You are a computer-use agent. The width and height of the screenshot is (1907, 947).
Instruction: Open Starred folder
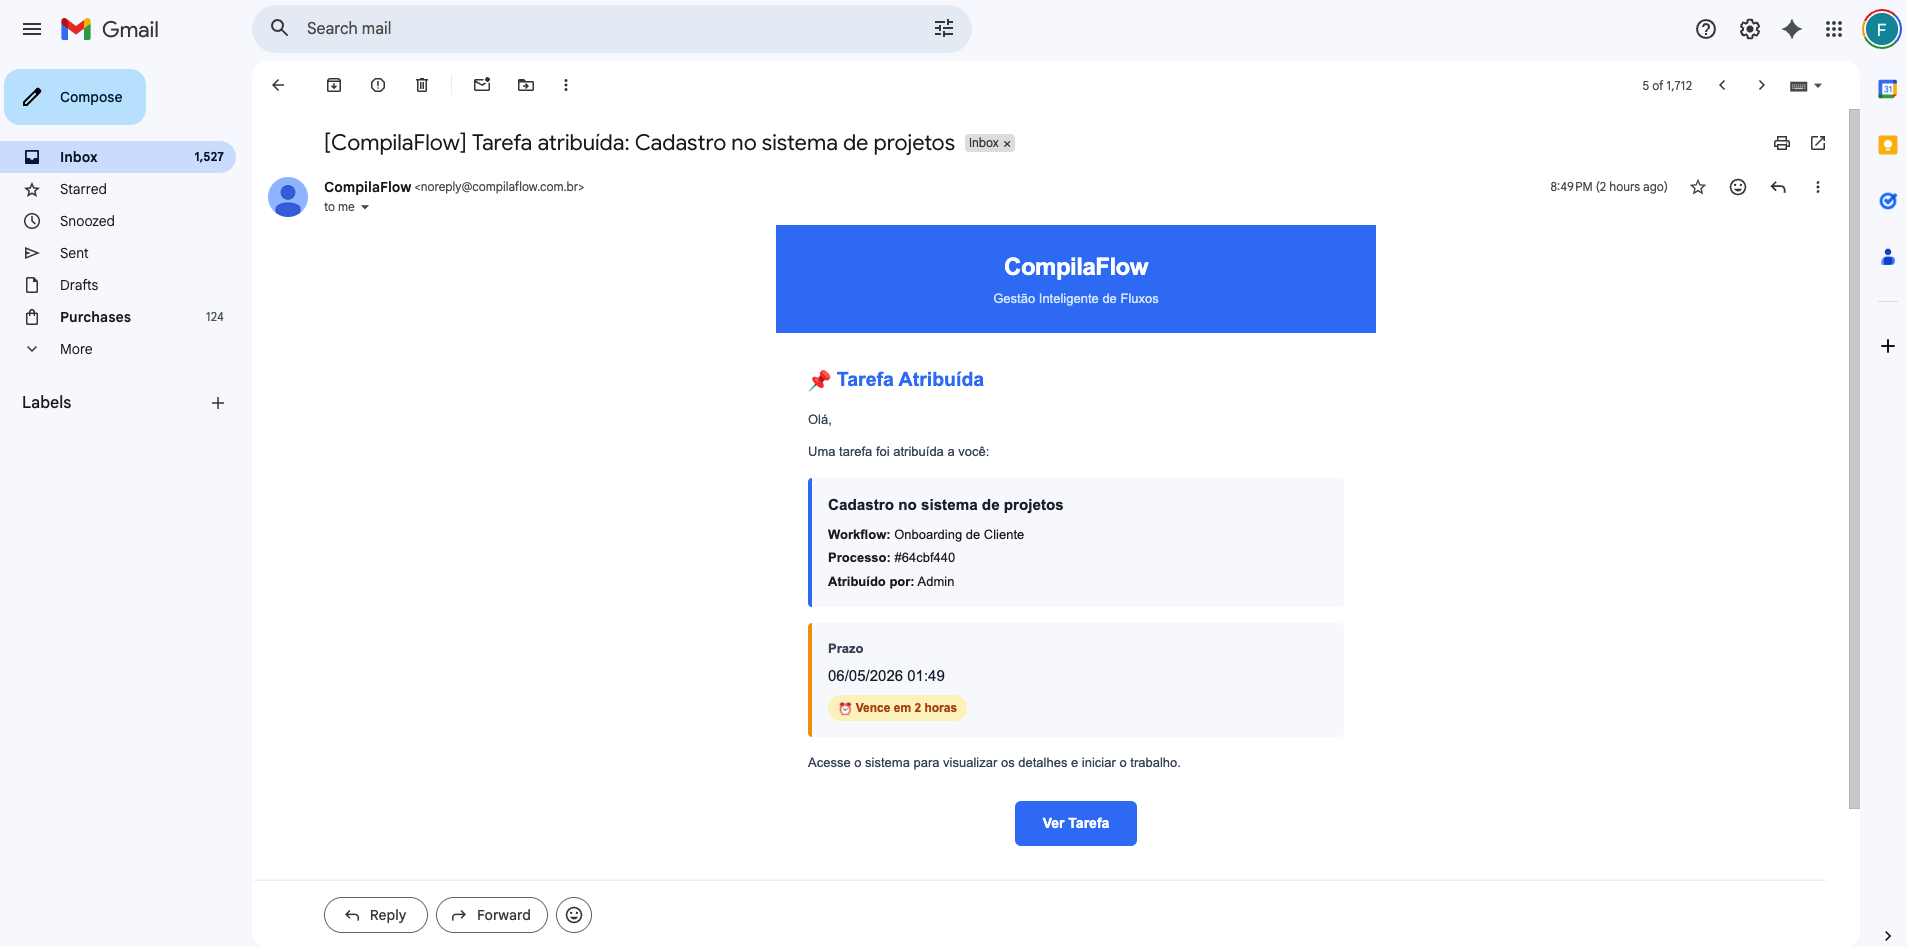click(118, 189)
